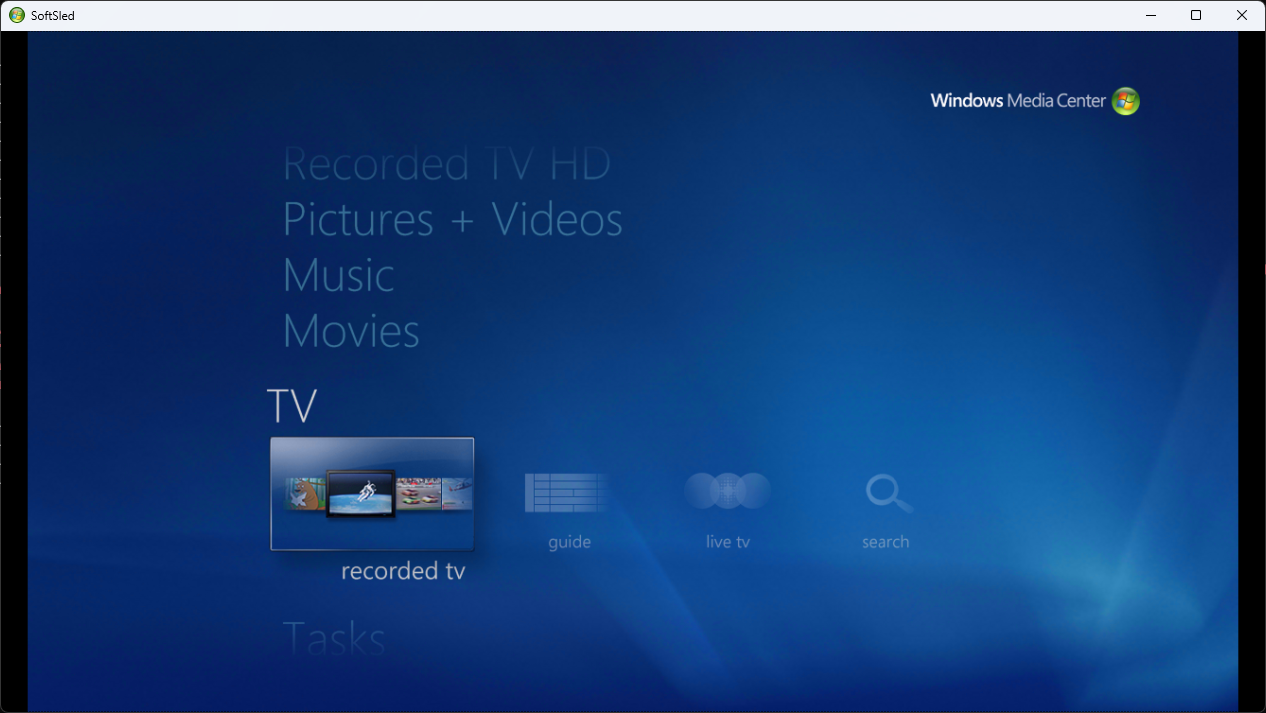Close the SoftSled window
Viewport: 1266px width, 713px height.
1242,15
